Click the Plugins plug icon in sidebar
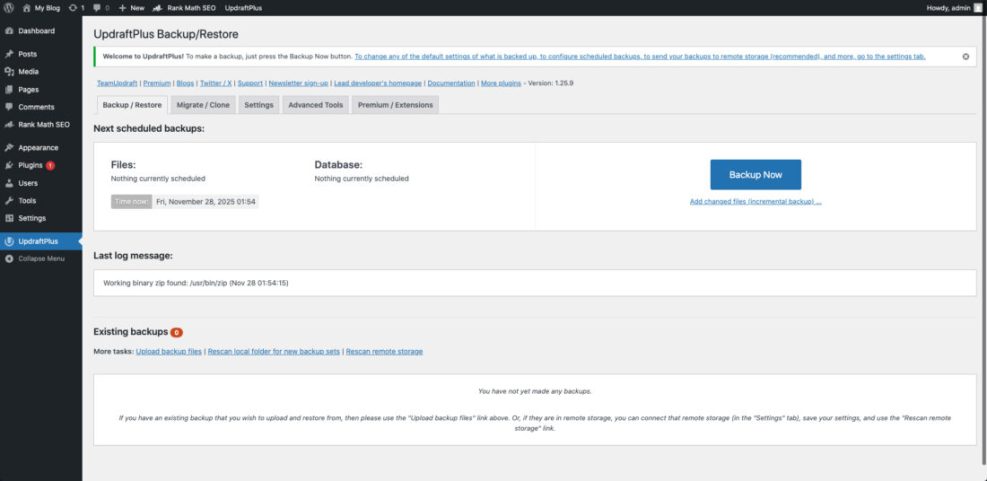This screenshot has height=481, width=987. 9,166
